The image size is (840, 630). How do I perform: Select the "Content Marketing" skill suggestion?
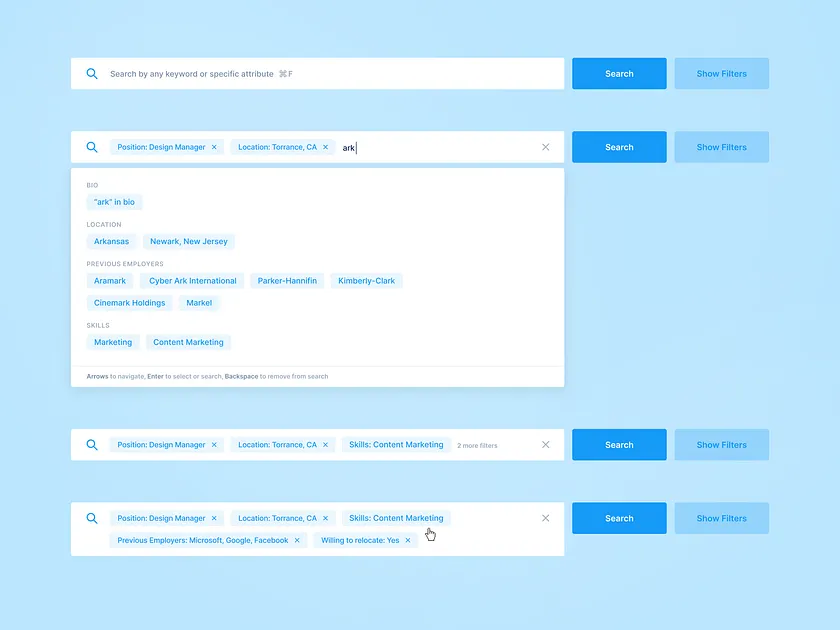coord(188,341)
